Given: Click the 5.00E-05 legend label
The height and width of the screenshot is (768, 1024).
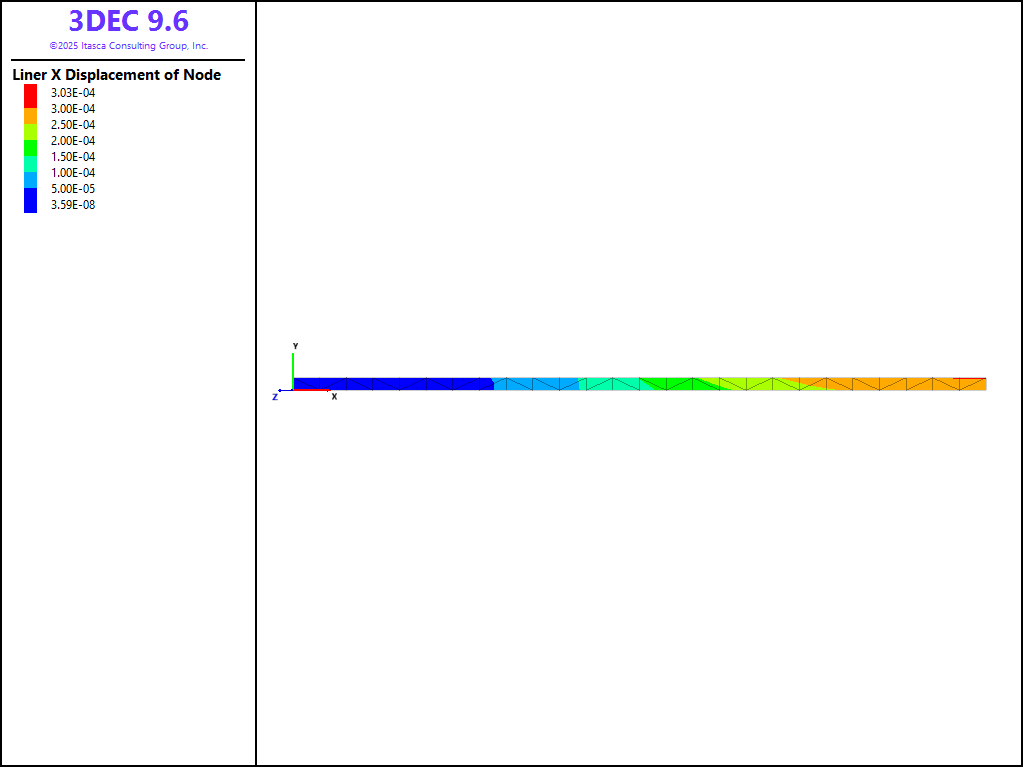Looking at the screenshot, I should [73, 189].
